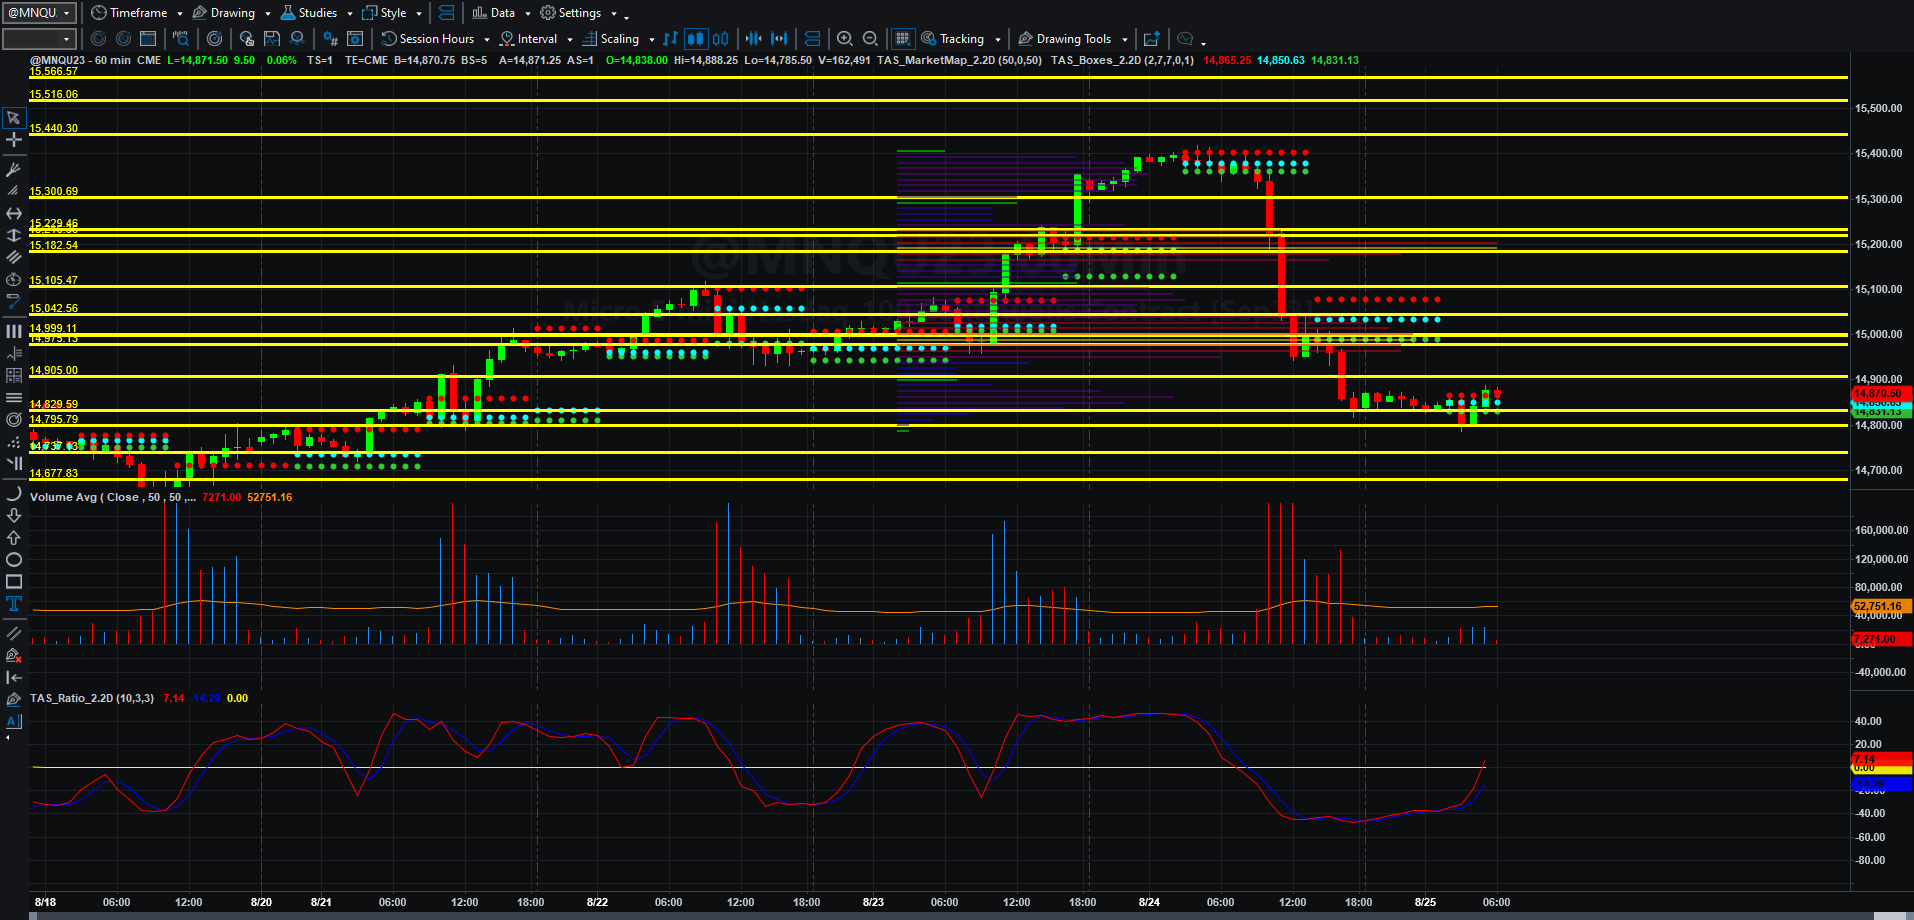1914x920 pixels.
Task: Expand the Session Hours dropdown
Action: tap(487, 39)
